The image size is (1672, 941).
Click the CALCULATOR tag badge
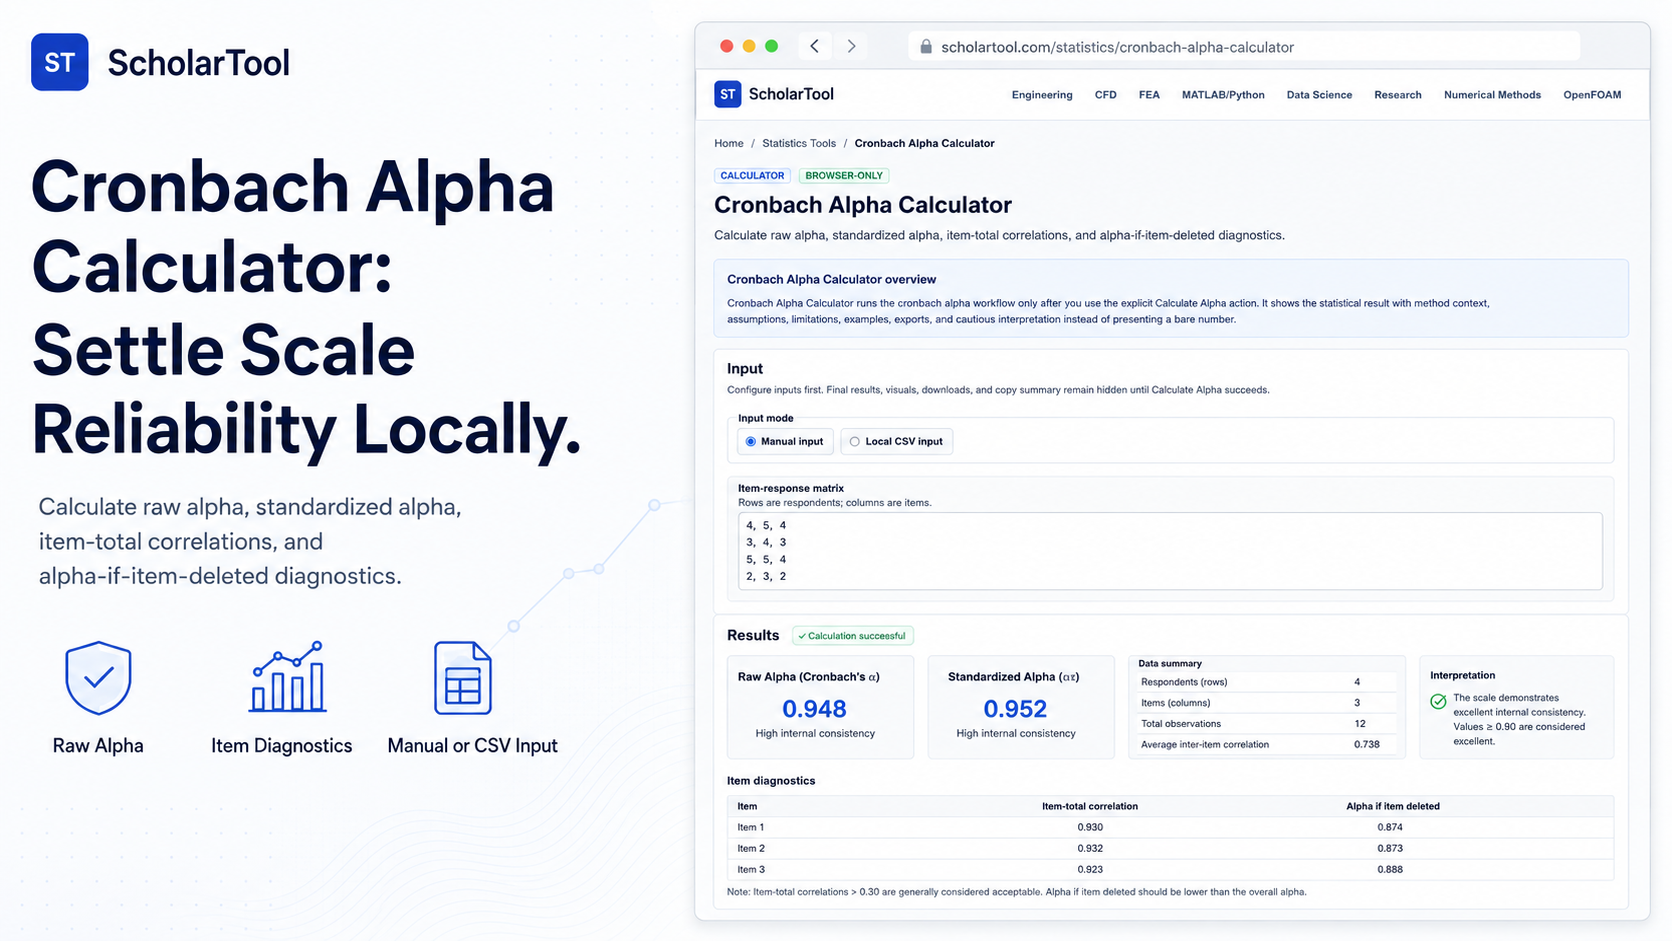pos(752,176)
